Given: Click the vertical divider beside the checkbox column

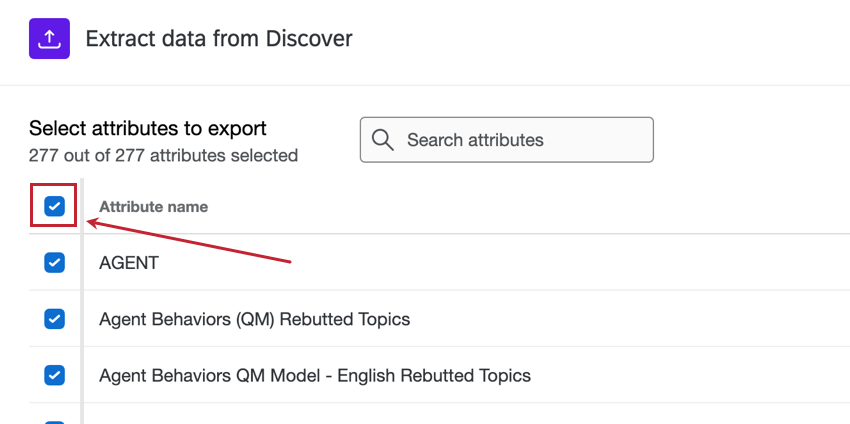Looking at the screenshot, I should coord(82,300).
